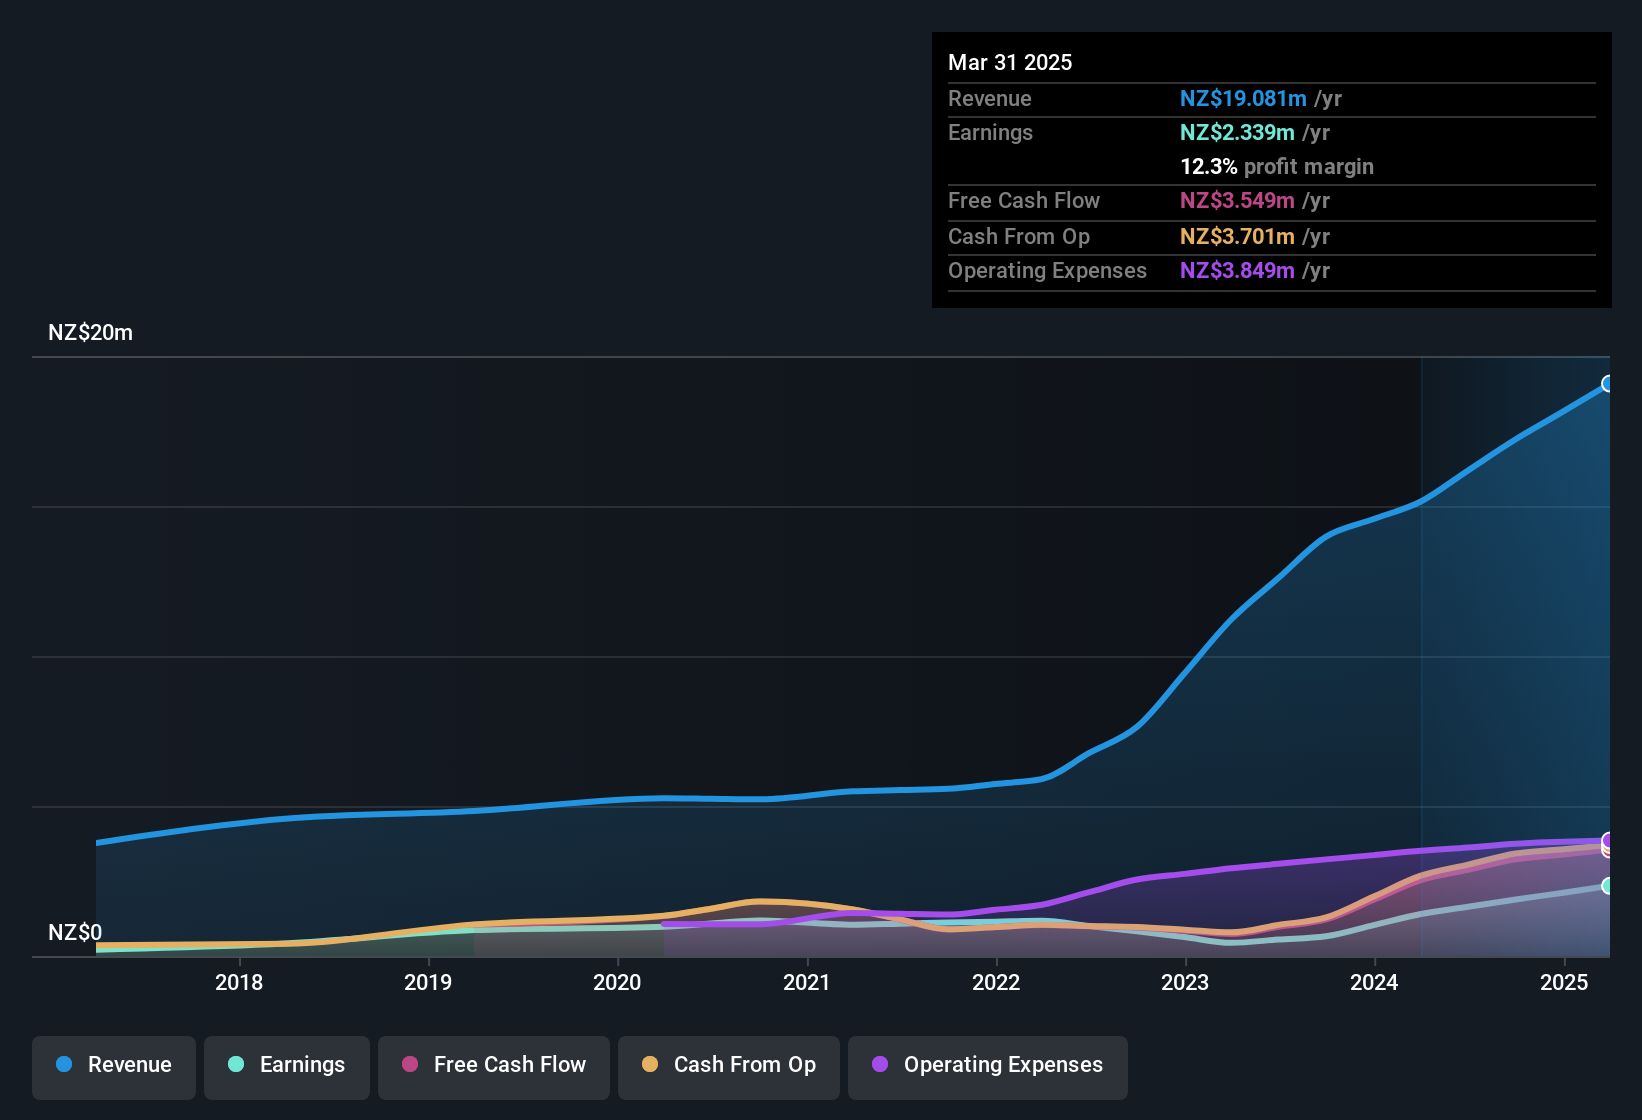Click the Earnings endpoint marker on the chart
Screen dimensions: 1642x1120
pyautogui.click(x=1608, y=886)
